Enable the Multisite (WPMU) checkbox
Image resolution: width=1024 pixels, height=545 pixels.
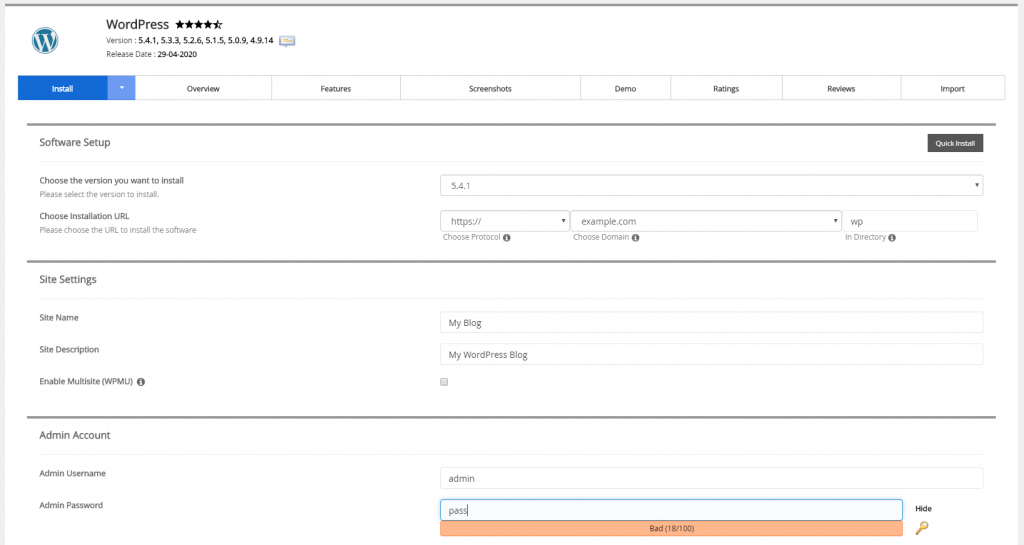click(444, 382)
